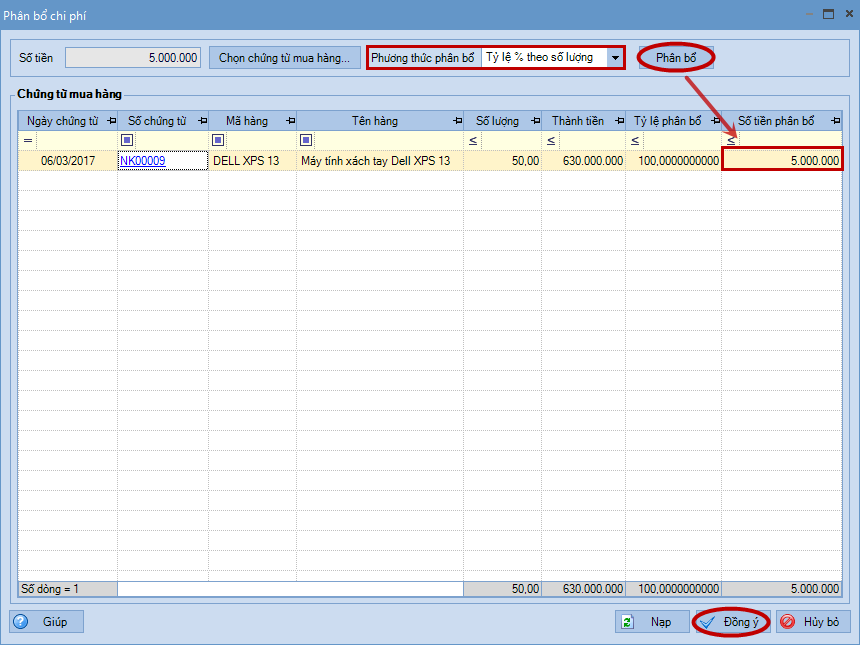Open filter operator for Mã hàng
The height and width of the screenshot is (645, 860).
pyautogui.click(x=218, y=140)
